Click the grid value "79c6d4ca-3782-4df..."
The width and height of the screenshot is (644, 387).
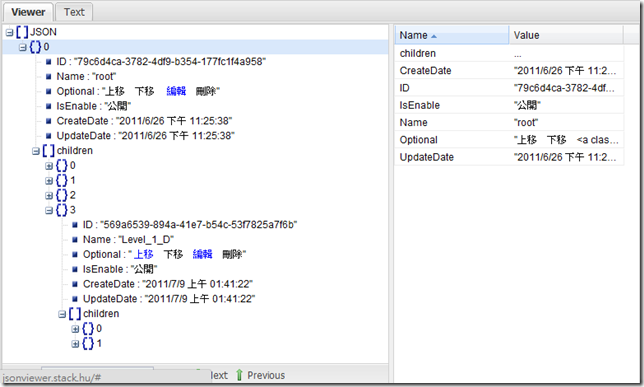point(564,88)
